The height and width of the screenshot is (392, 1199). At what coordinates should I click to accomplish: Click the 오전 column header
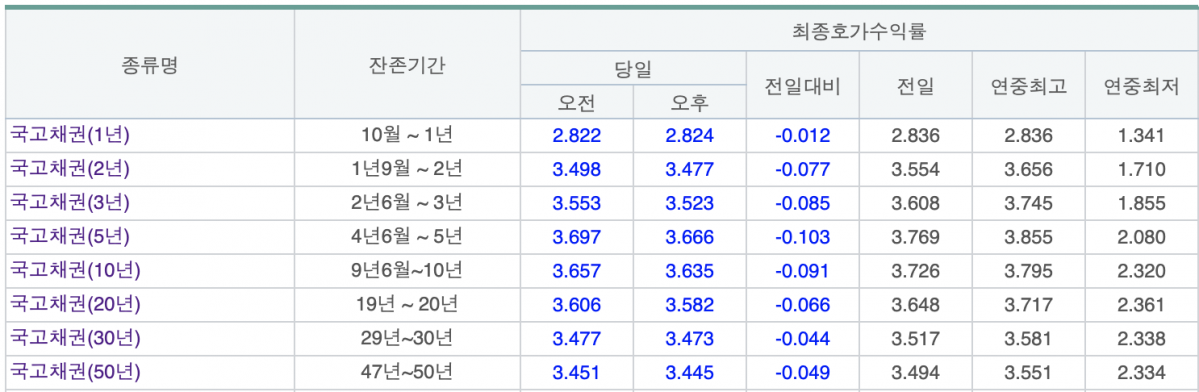[x=577, y=102]
